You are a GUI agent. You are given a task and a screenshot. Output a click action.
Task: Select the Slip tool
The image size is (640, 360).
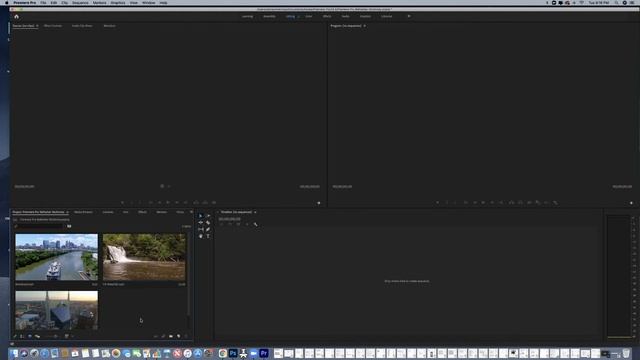[200, 229]
